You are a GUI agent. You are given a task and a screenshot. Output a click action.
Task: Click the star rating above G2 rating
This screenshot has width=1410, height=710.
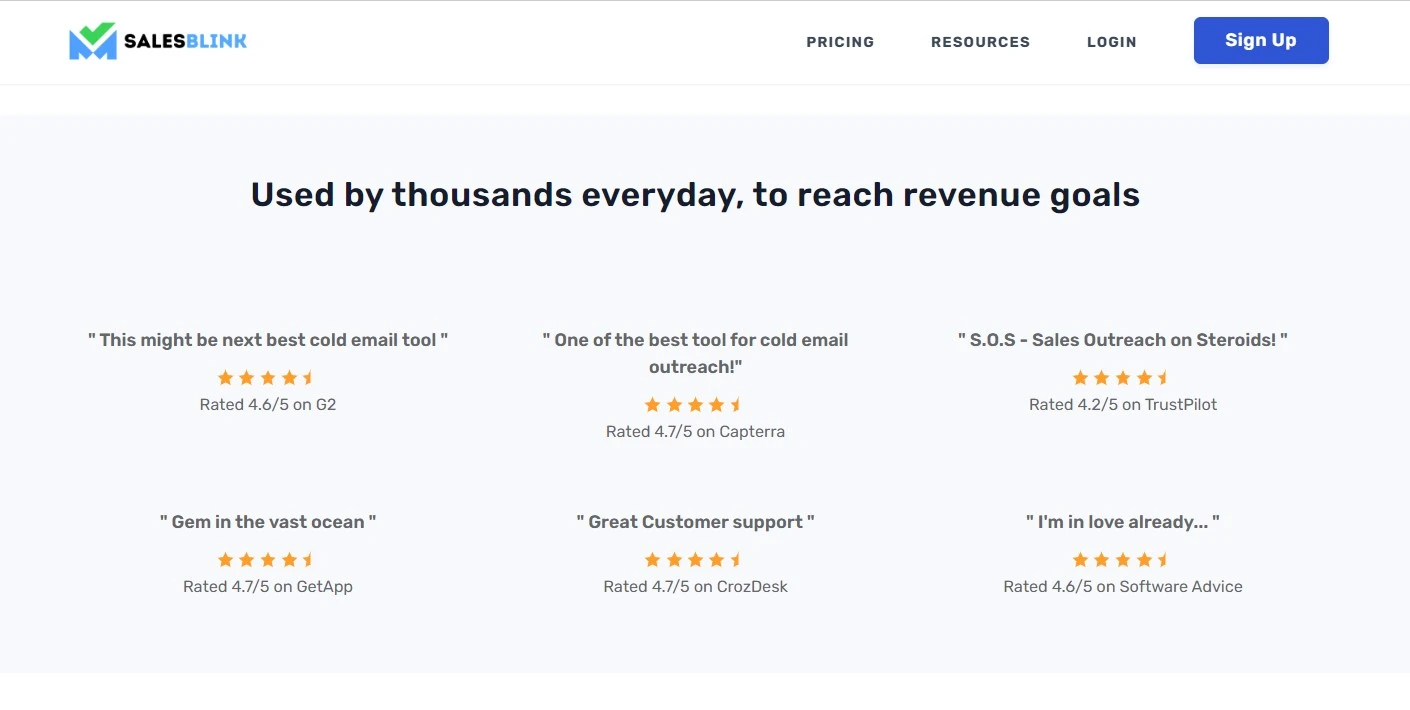tap(267, 377)
